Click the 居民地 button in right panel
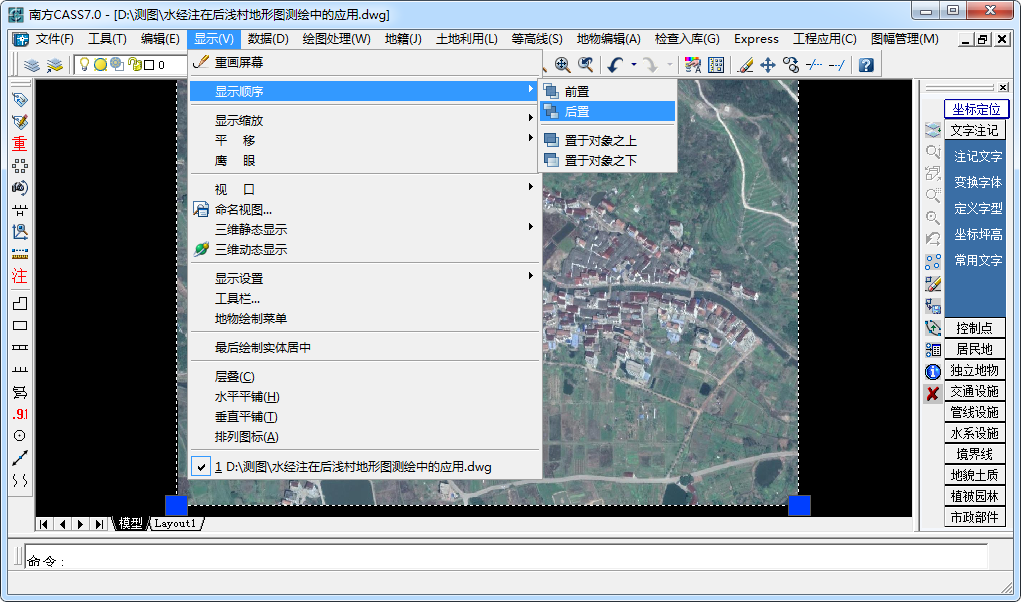This screenshot has height=602, width=1021. (x=974, y=349)
